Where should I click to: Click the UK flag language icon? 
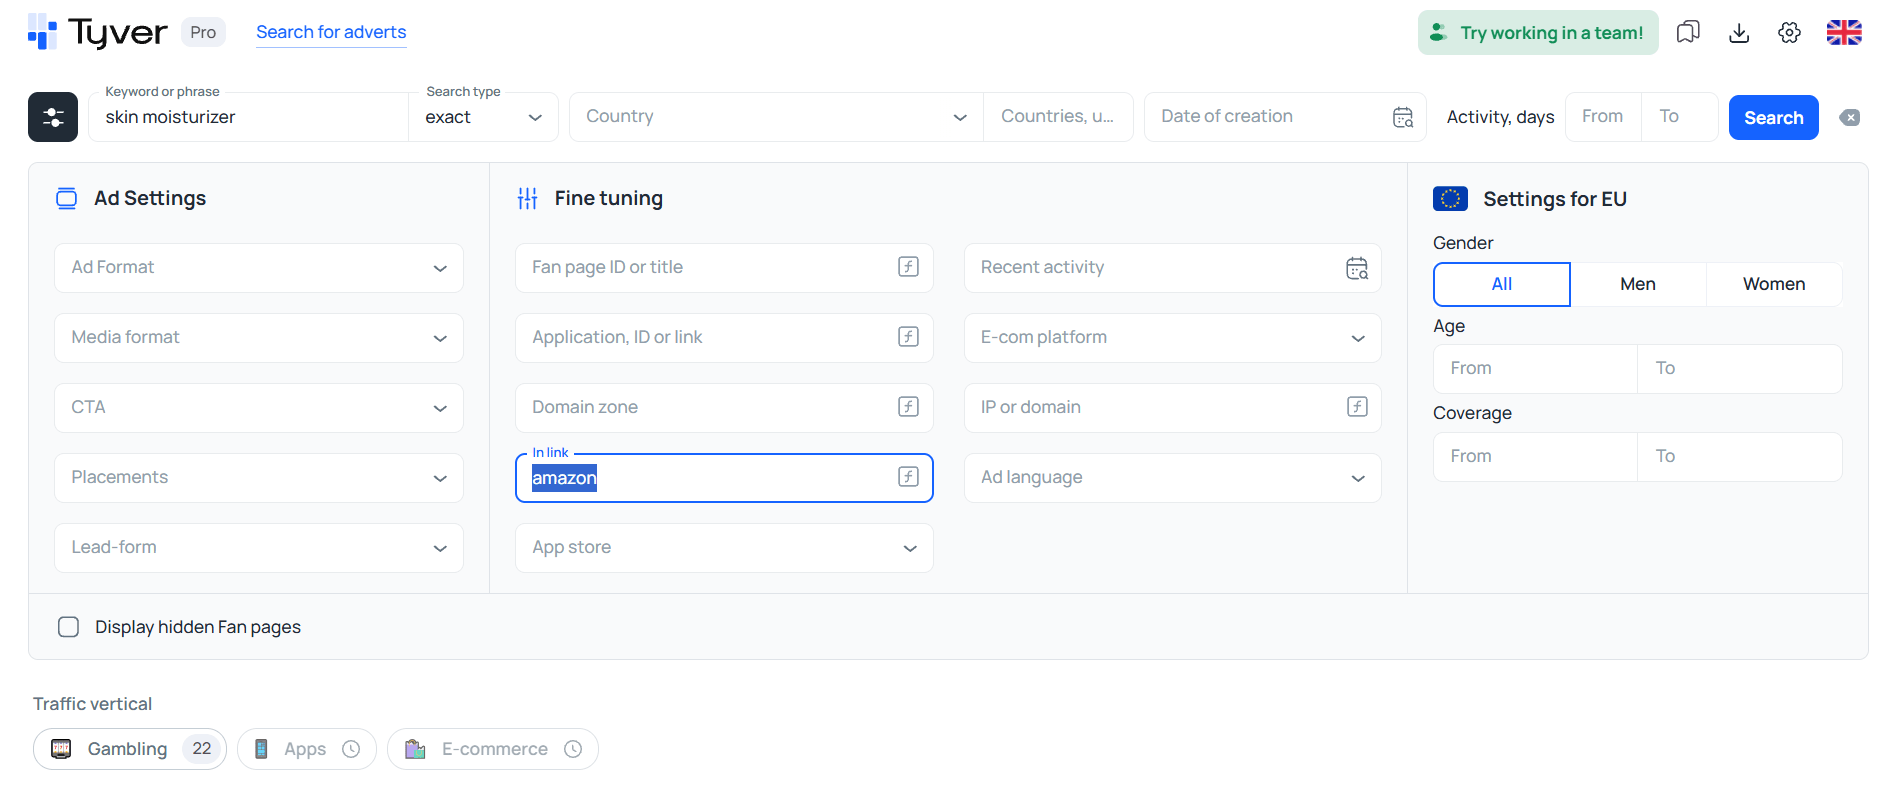point(1844,32)
